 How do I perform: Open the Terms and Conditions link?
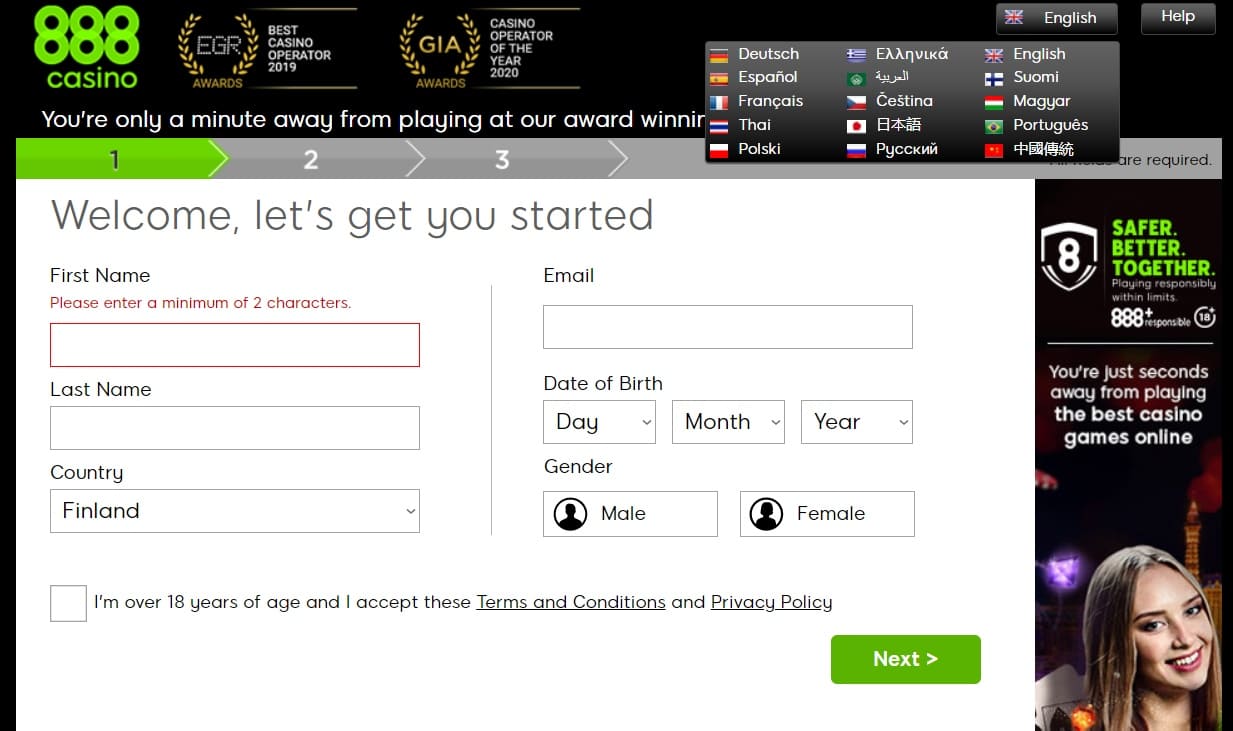pos(571,602)
